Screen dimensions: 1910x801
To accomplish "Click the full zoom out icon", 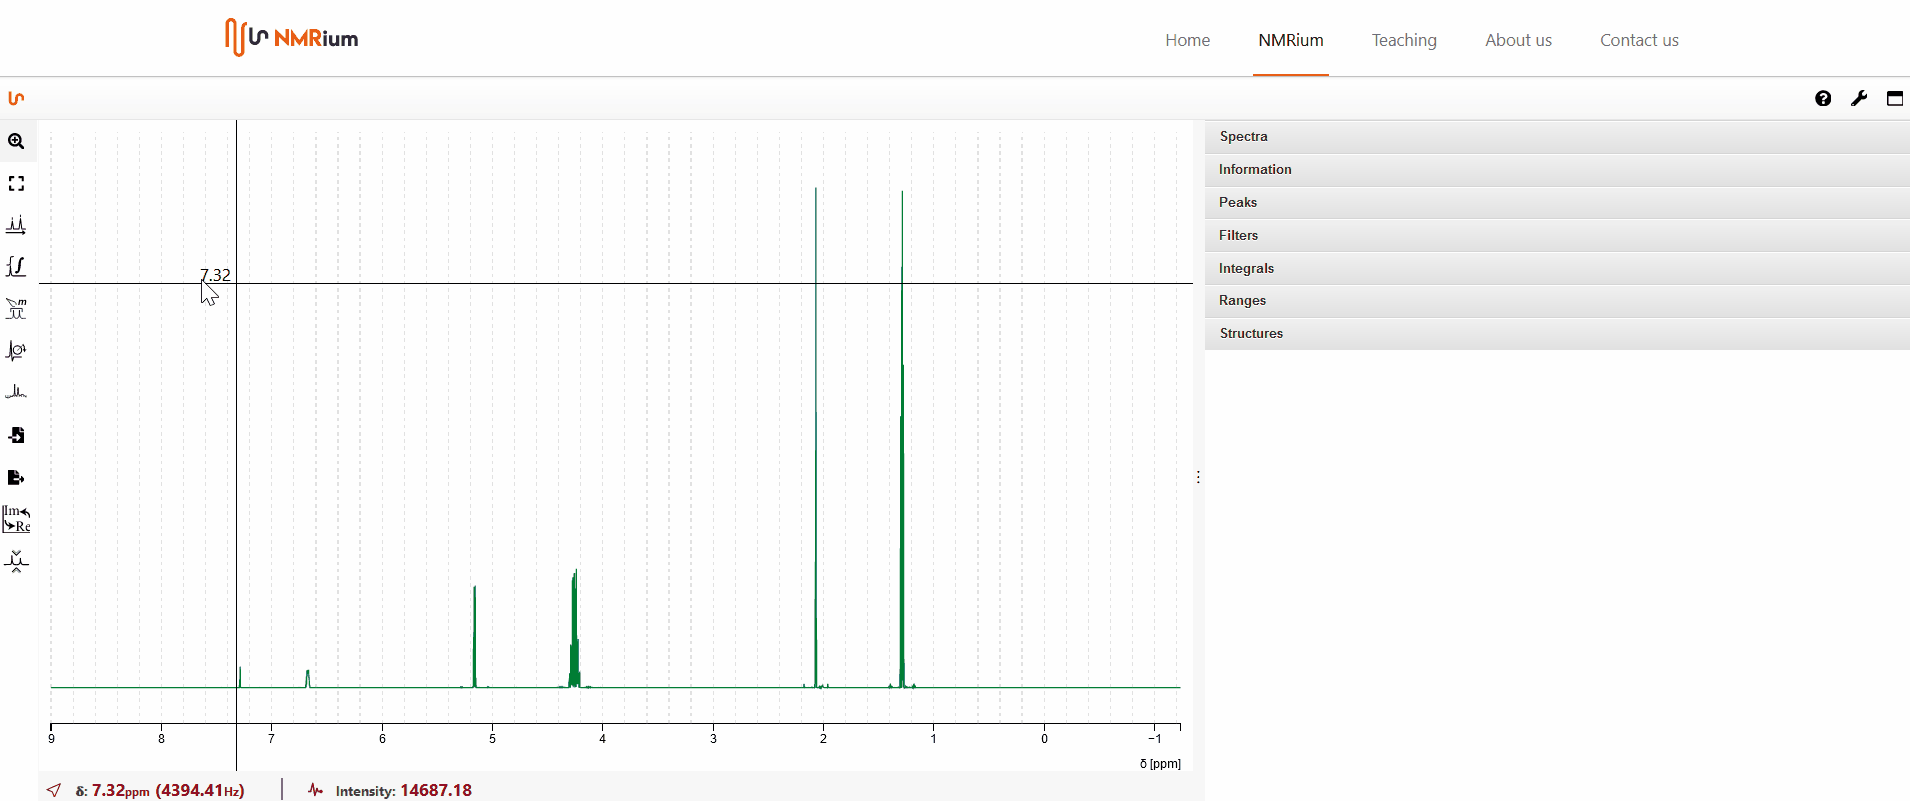I will 16,184.
